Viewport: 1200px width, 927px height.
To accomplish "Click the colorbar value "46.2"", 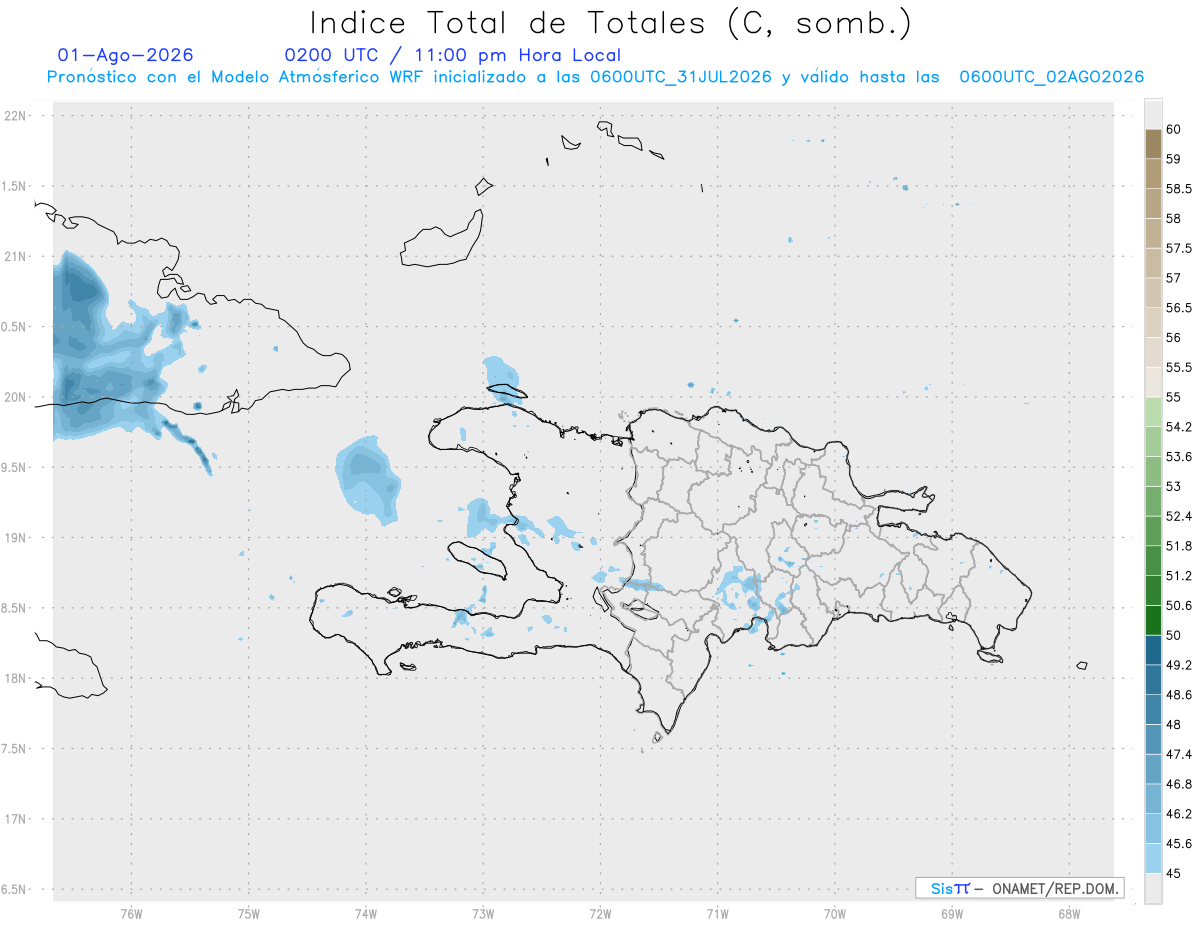I will coord(1179,814).
